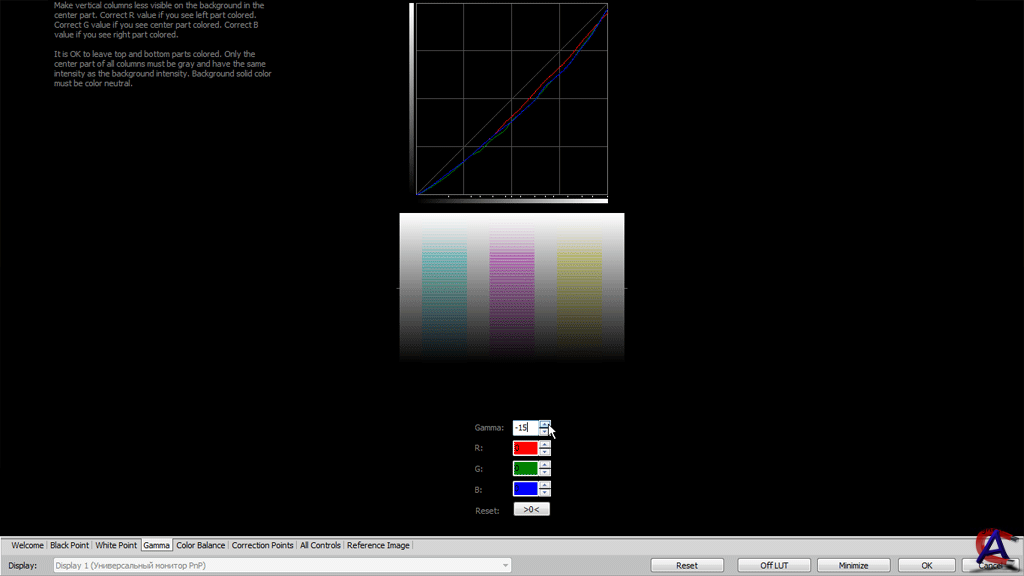Image resolution: width=1024 pixels, height=576 pixels.
Task: Select the red R value field
Action: click(525, 449)
